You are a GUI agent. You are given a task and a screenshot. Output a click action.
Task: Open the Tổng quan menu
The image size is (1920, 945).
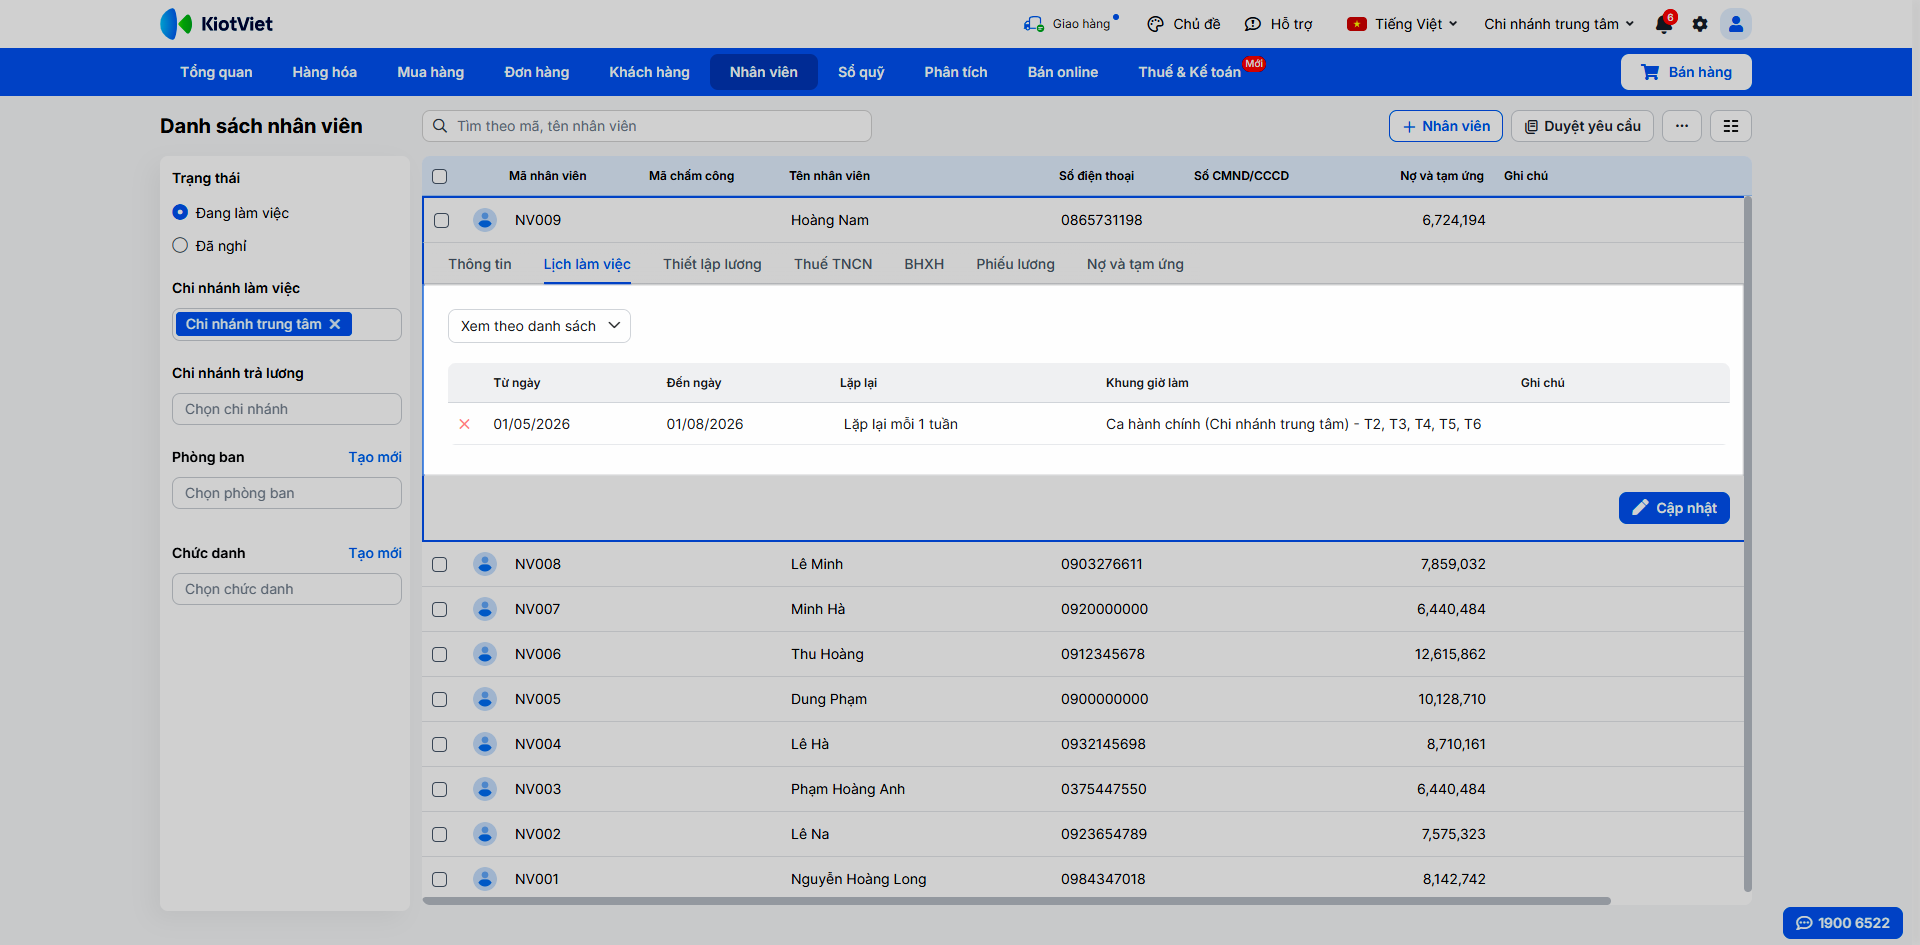216,72
